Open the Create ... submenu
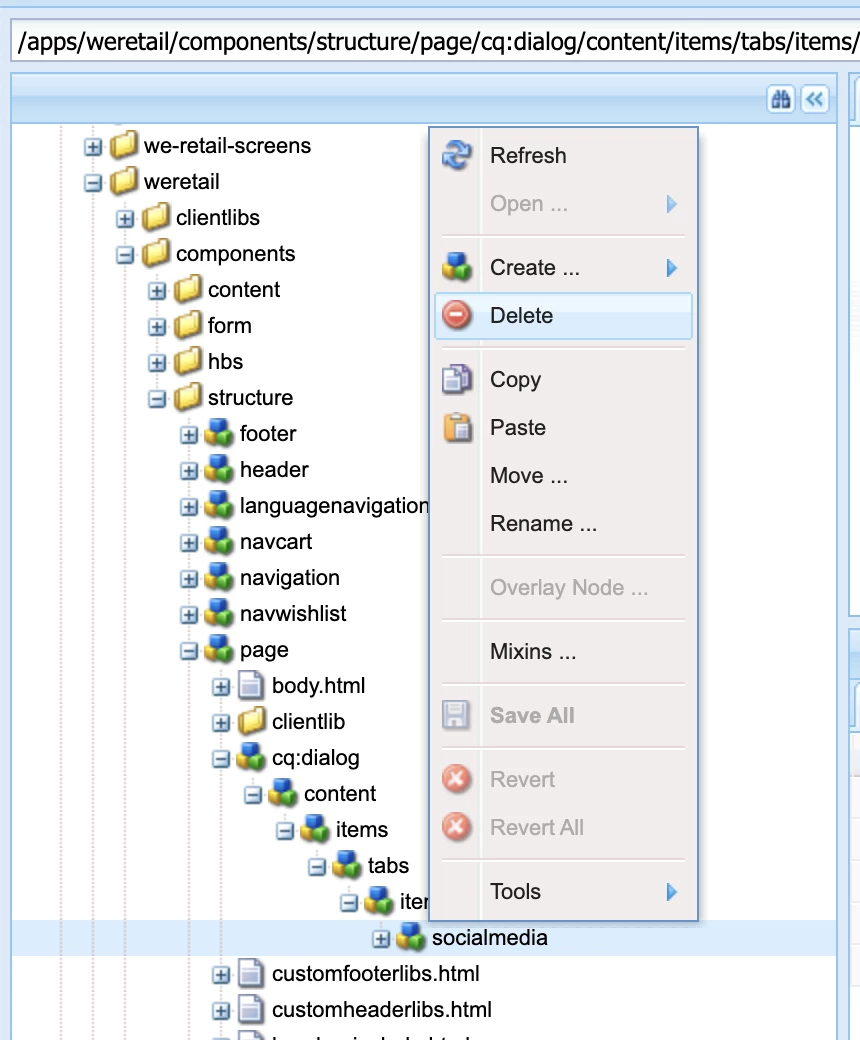This screenshot has height=1040, width=860. pos(563,267)
